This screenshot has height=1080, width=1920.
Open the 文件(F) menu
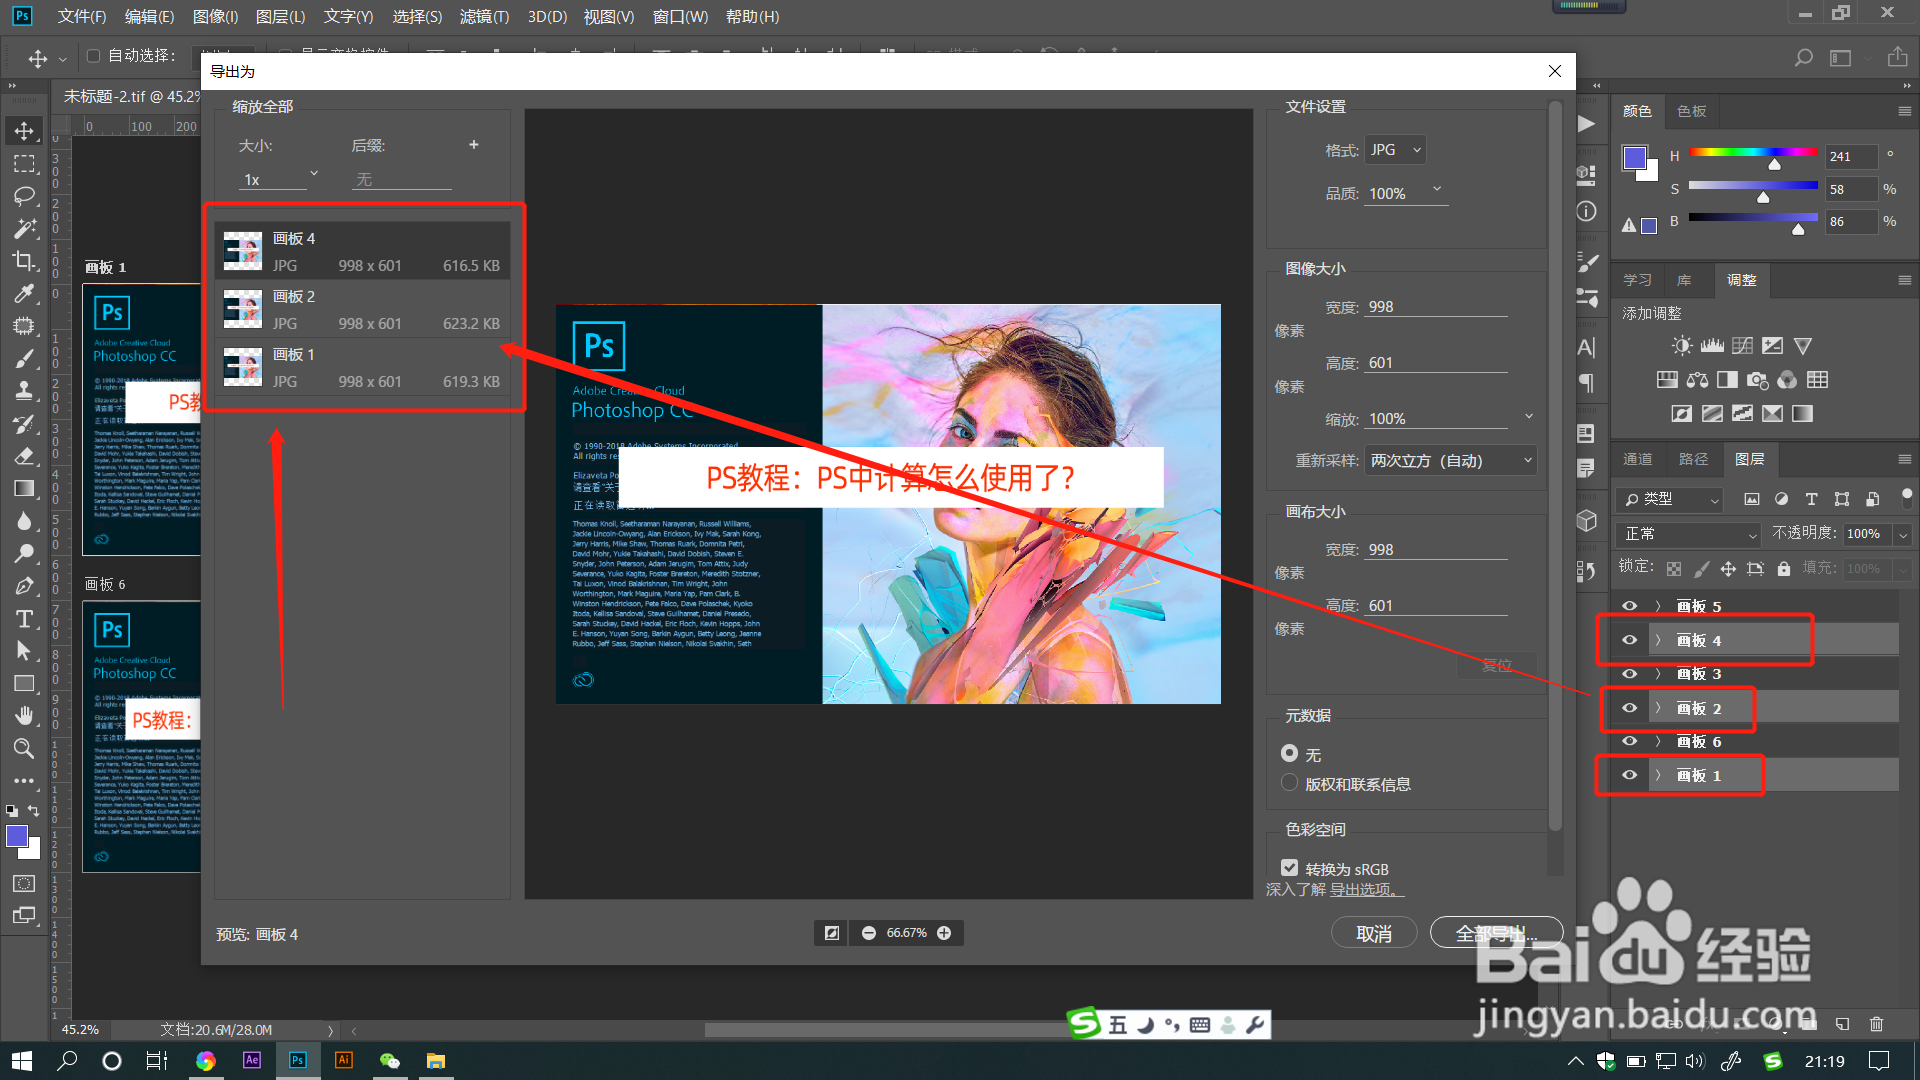(82, 16)
